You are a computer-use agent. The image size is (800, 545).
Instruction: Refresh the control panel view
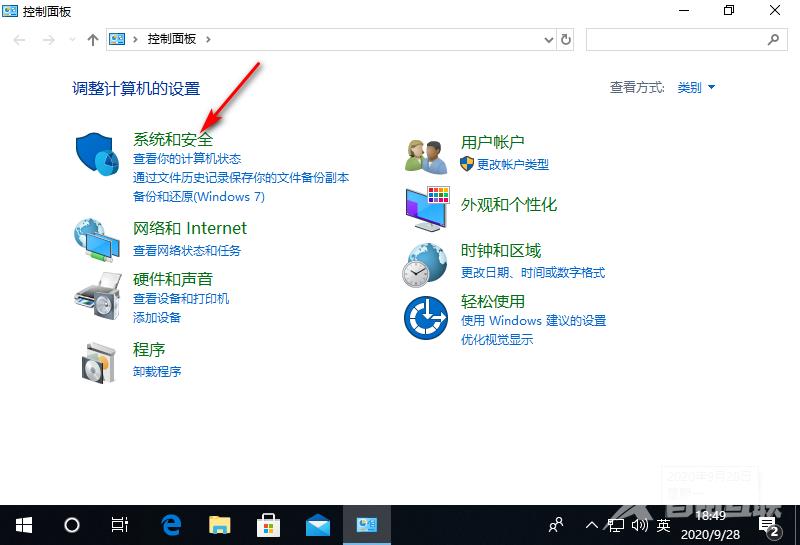[x=566, y=39]
